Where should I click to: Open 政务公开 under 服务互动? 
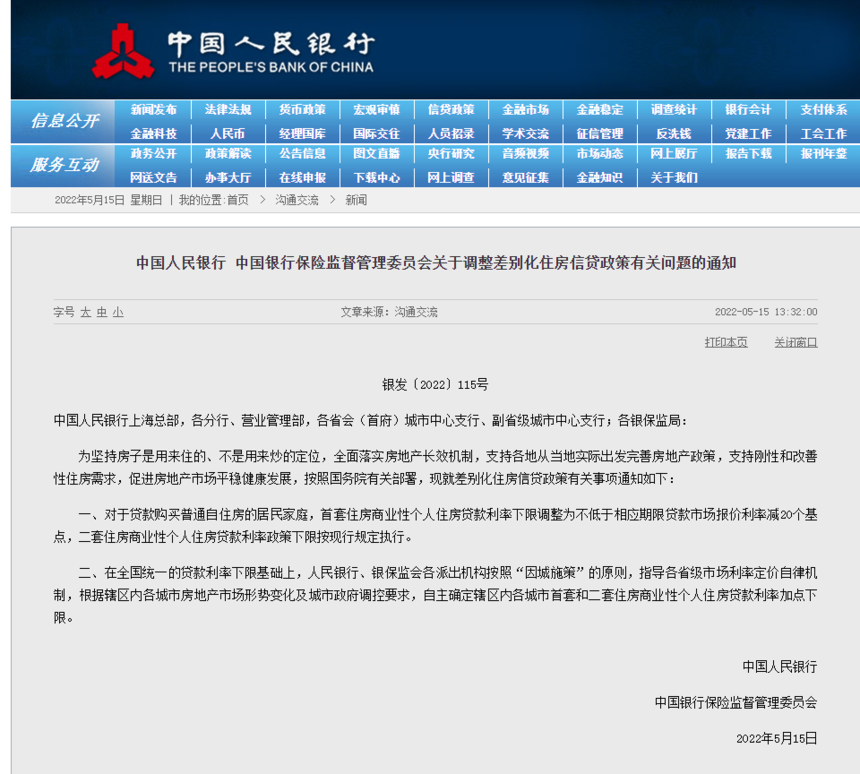154,154
